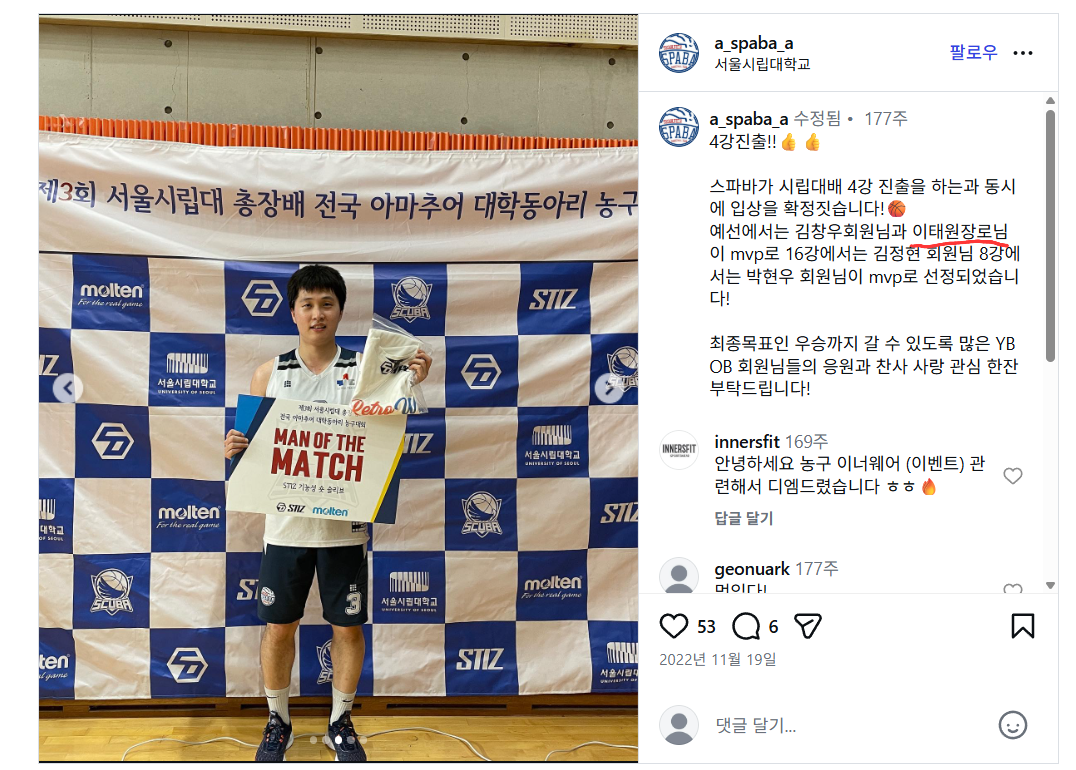Click the 팔로우 follow button
The height and width of the screenshot is (770, 1076).
point(973,52)
